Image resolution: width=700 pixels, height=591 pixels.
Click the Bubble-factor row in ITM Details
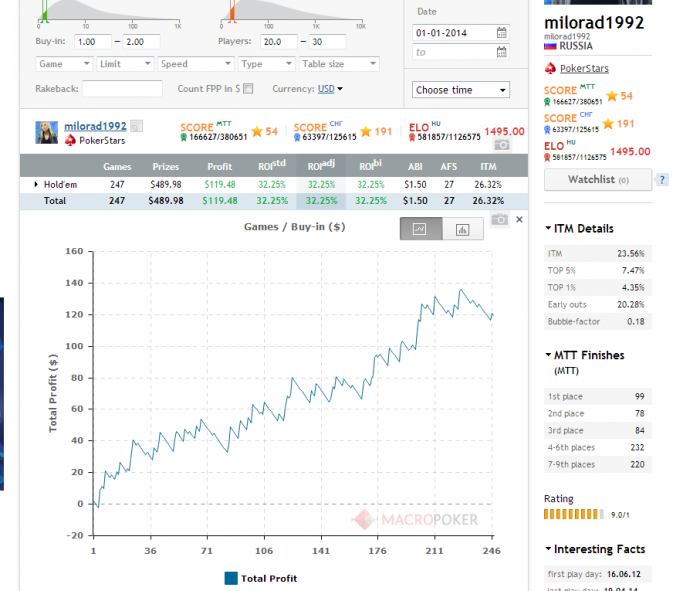[x=598, y=321]
